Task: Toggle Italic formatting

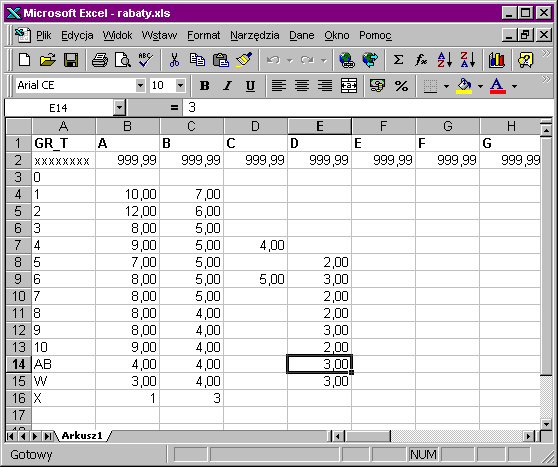Action: 227,86
